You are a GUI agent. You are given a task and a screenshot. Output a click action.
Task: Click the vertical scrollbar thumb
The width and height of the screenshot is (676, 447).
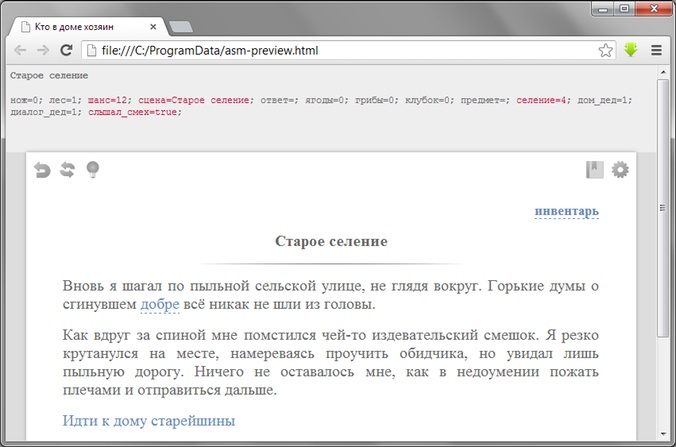[x=663, y=208]
